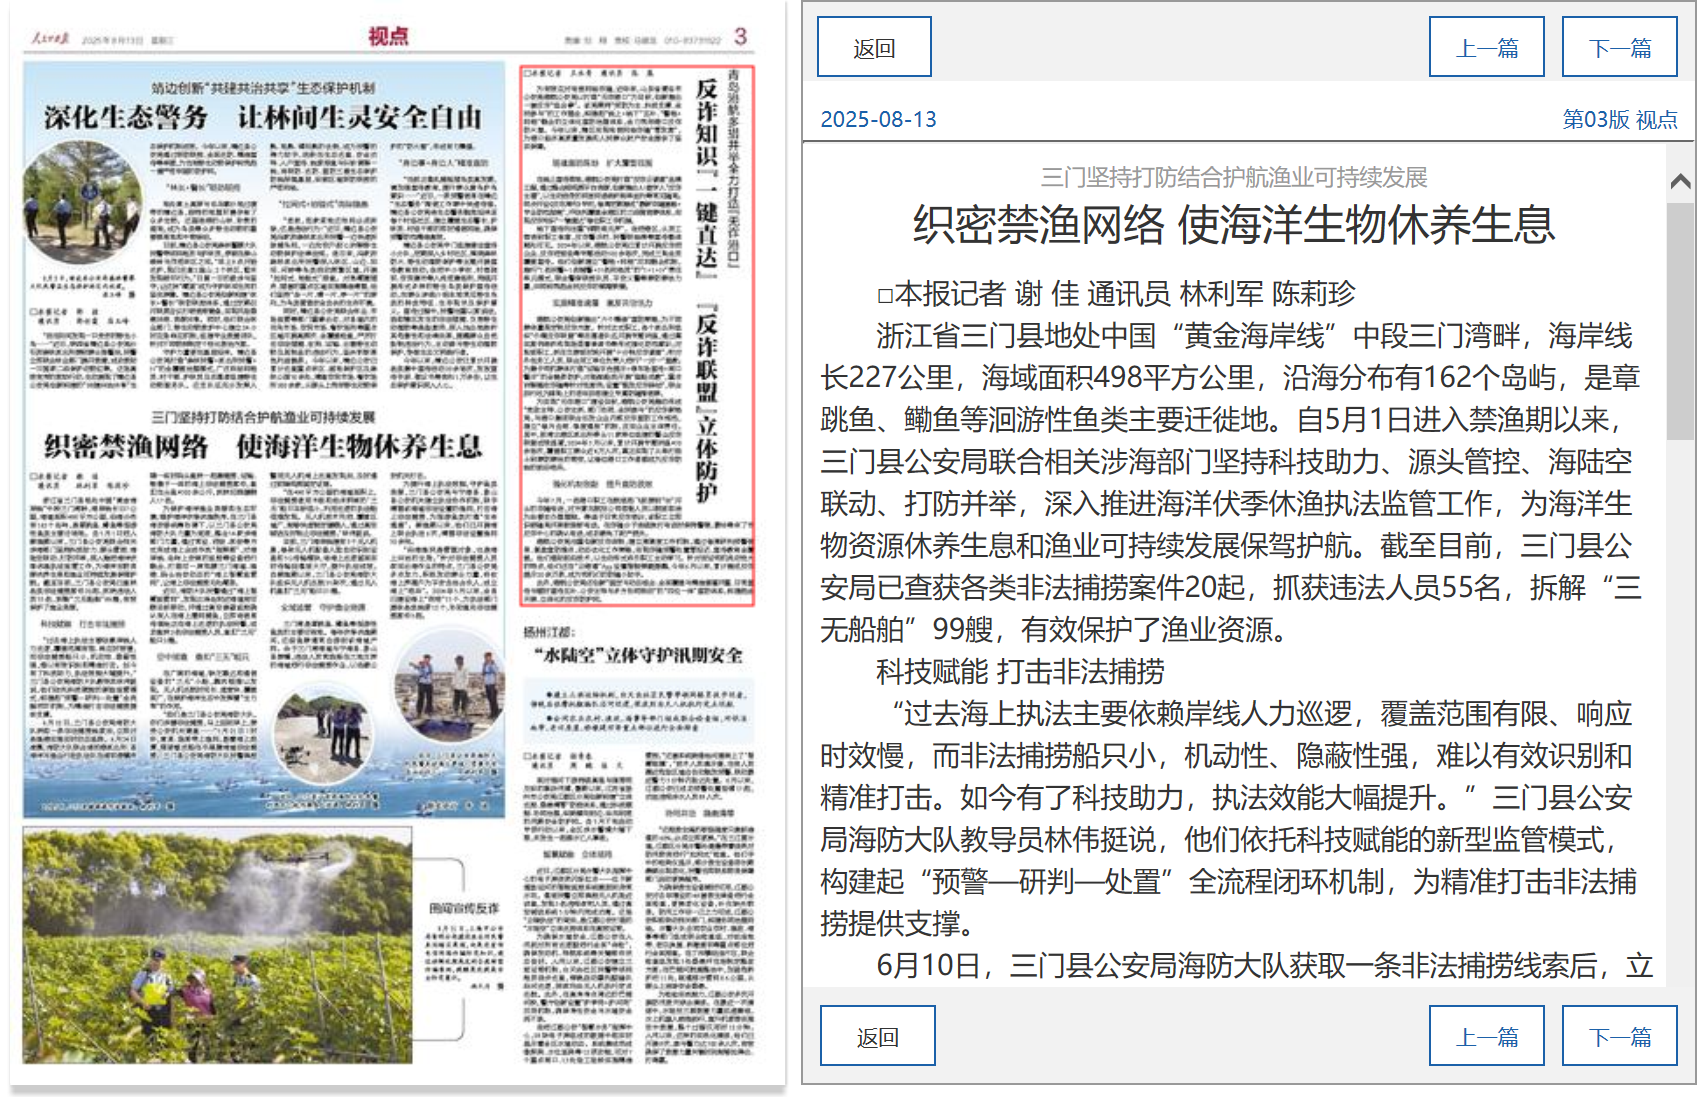1704x1097 pixels.
Task: Click the 视点 page header title
Action: (x=388, y=37)
